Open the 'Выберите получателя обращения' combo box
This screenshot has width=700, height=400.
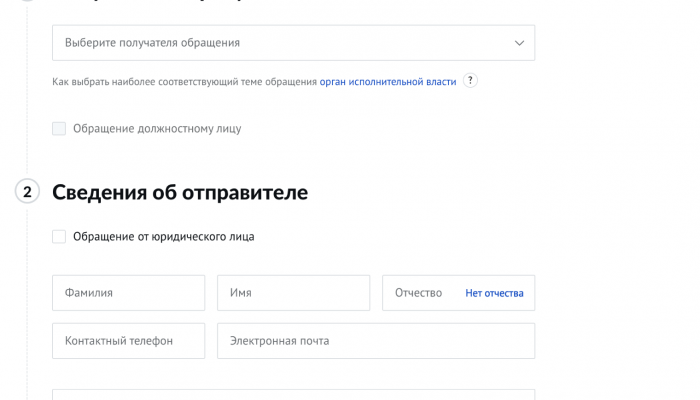[292, 43]
